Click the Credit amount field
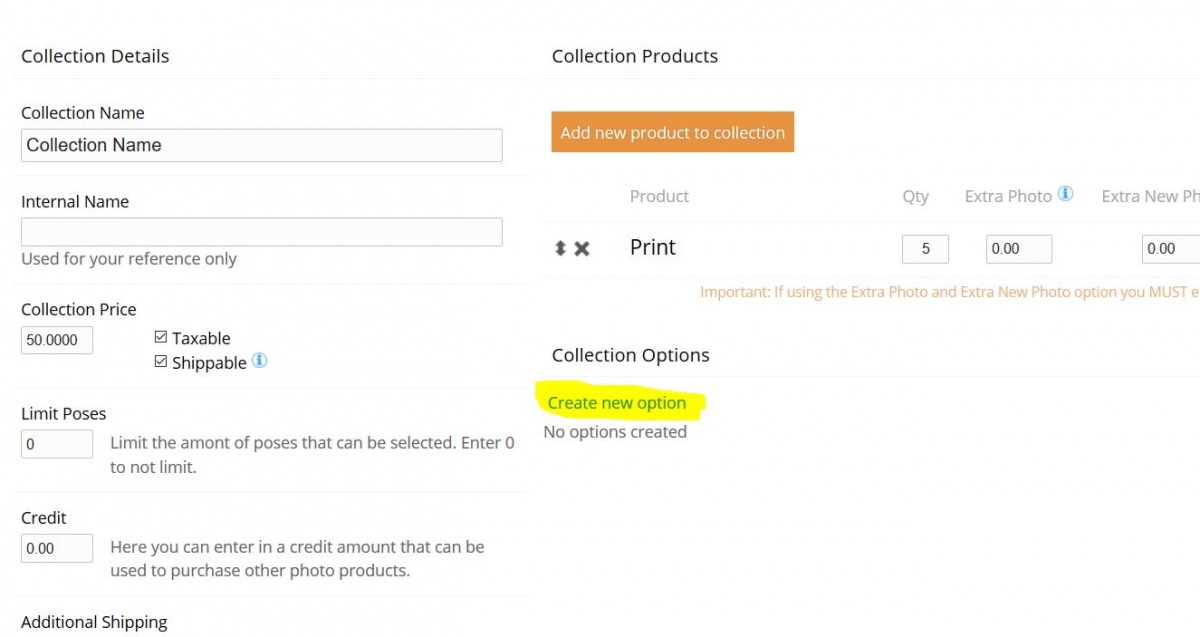This screenshot has height=637, width=1200. point(57,548)
